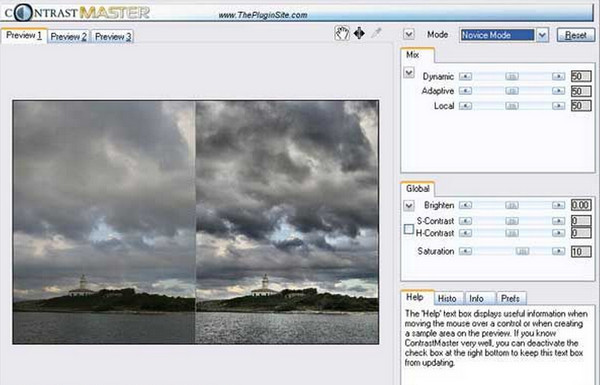Click the Brighten value field

coord(581,205)
